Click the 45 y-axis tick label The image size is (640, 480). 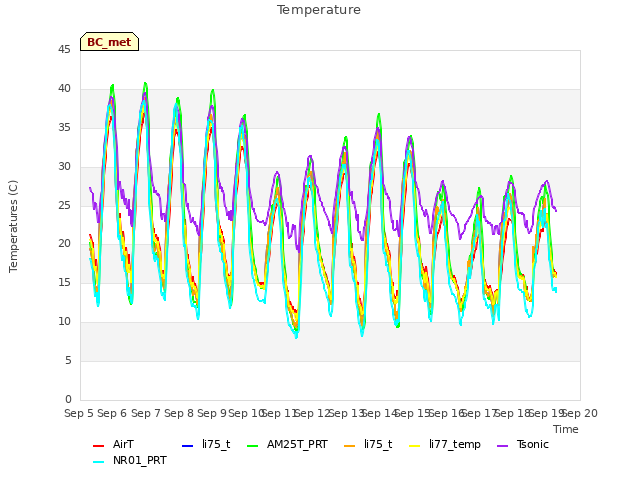point(64,50)
